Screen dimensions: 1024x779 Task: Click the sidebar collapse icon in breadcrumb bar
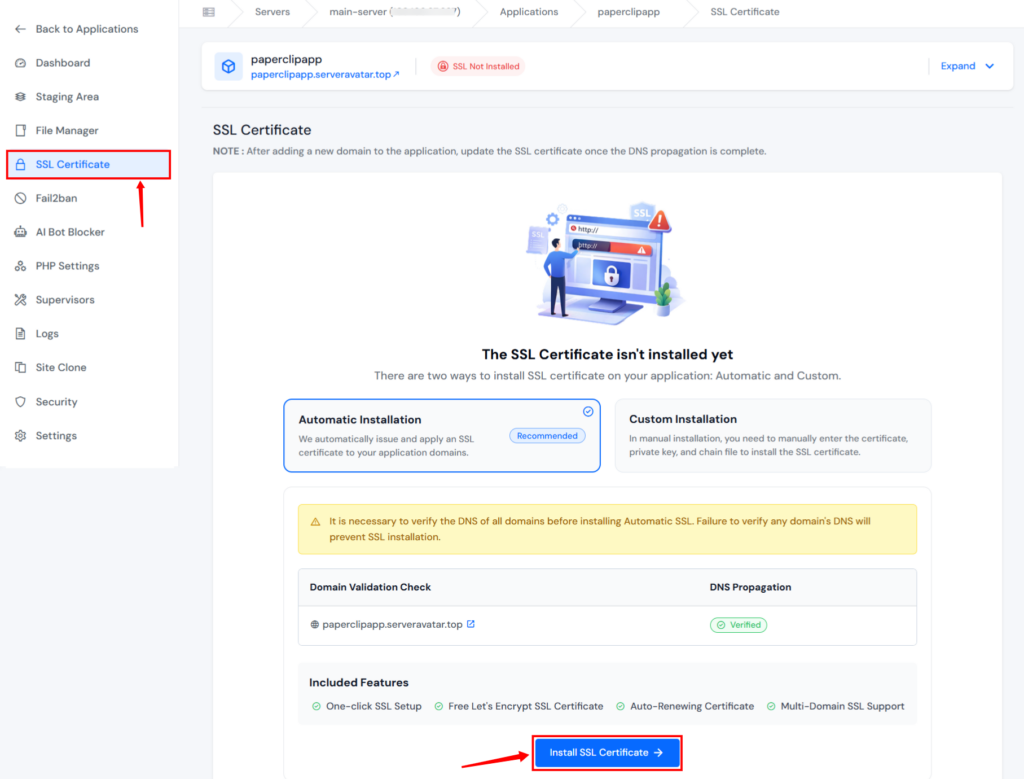pos(208,12)
